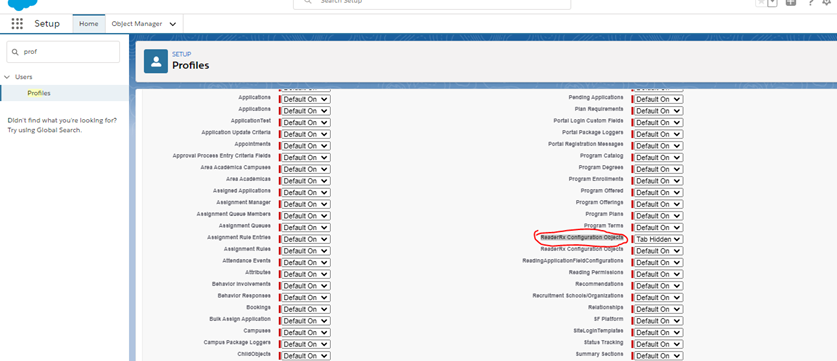Select Profiles in the sidebar
This screenshot has width=837, height=361.
[x=39, y=93]
